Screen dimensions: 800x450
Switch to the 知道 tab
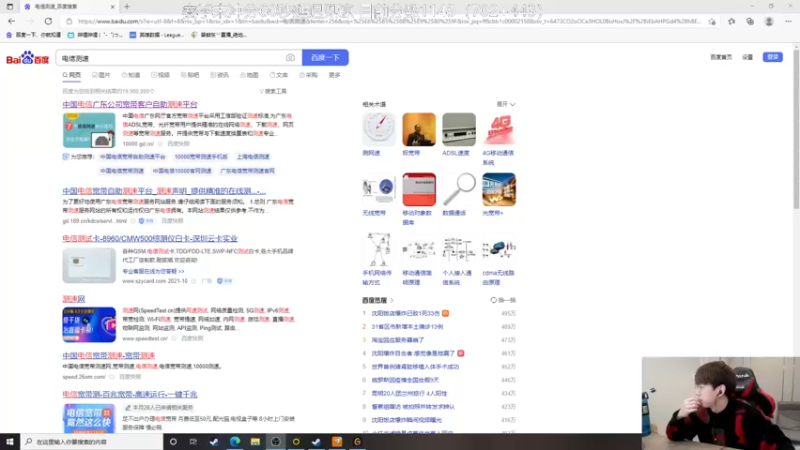click(131, 75)
